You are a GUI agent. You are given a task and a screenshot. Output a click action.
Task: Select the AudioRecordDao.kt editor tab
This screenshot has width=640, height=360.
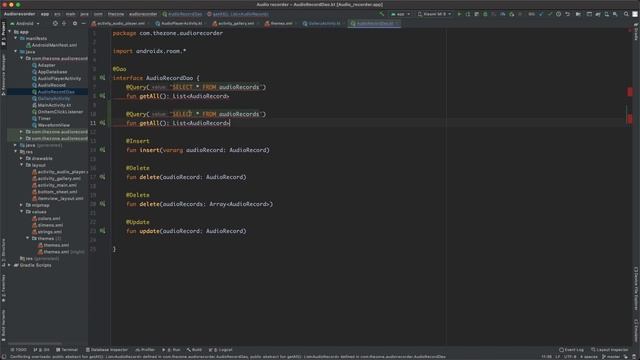373,24
